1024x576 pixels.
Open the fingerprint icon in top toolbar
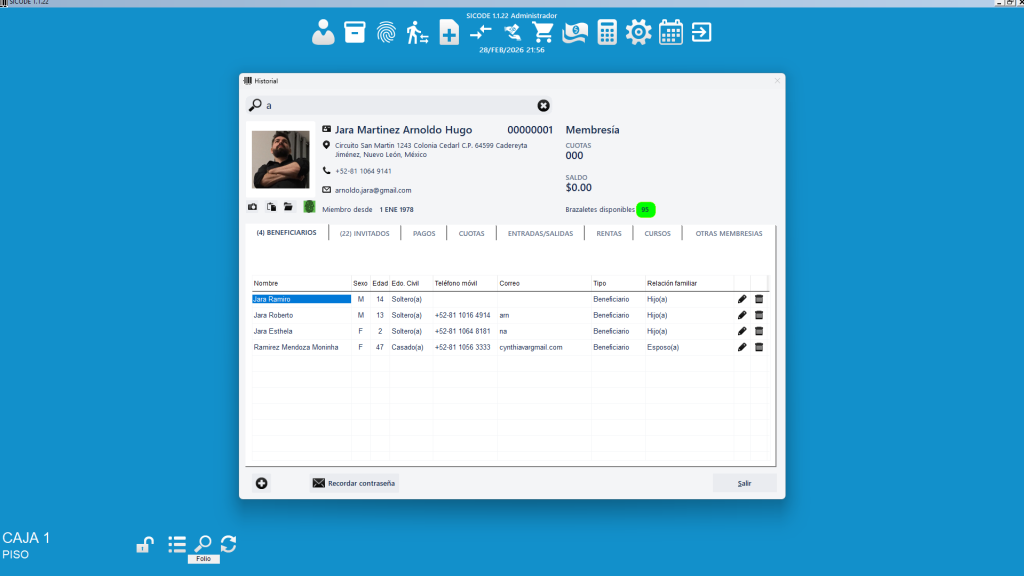coord(386,32)
